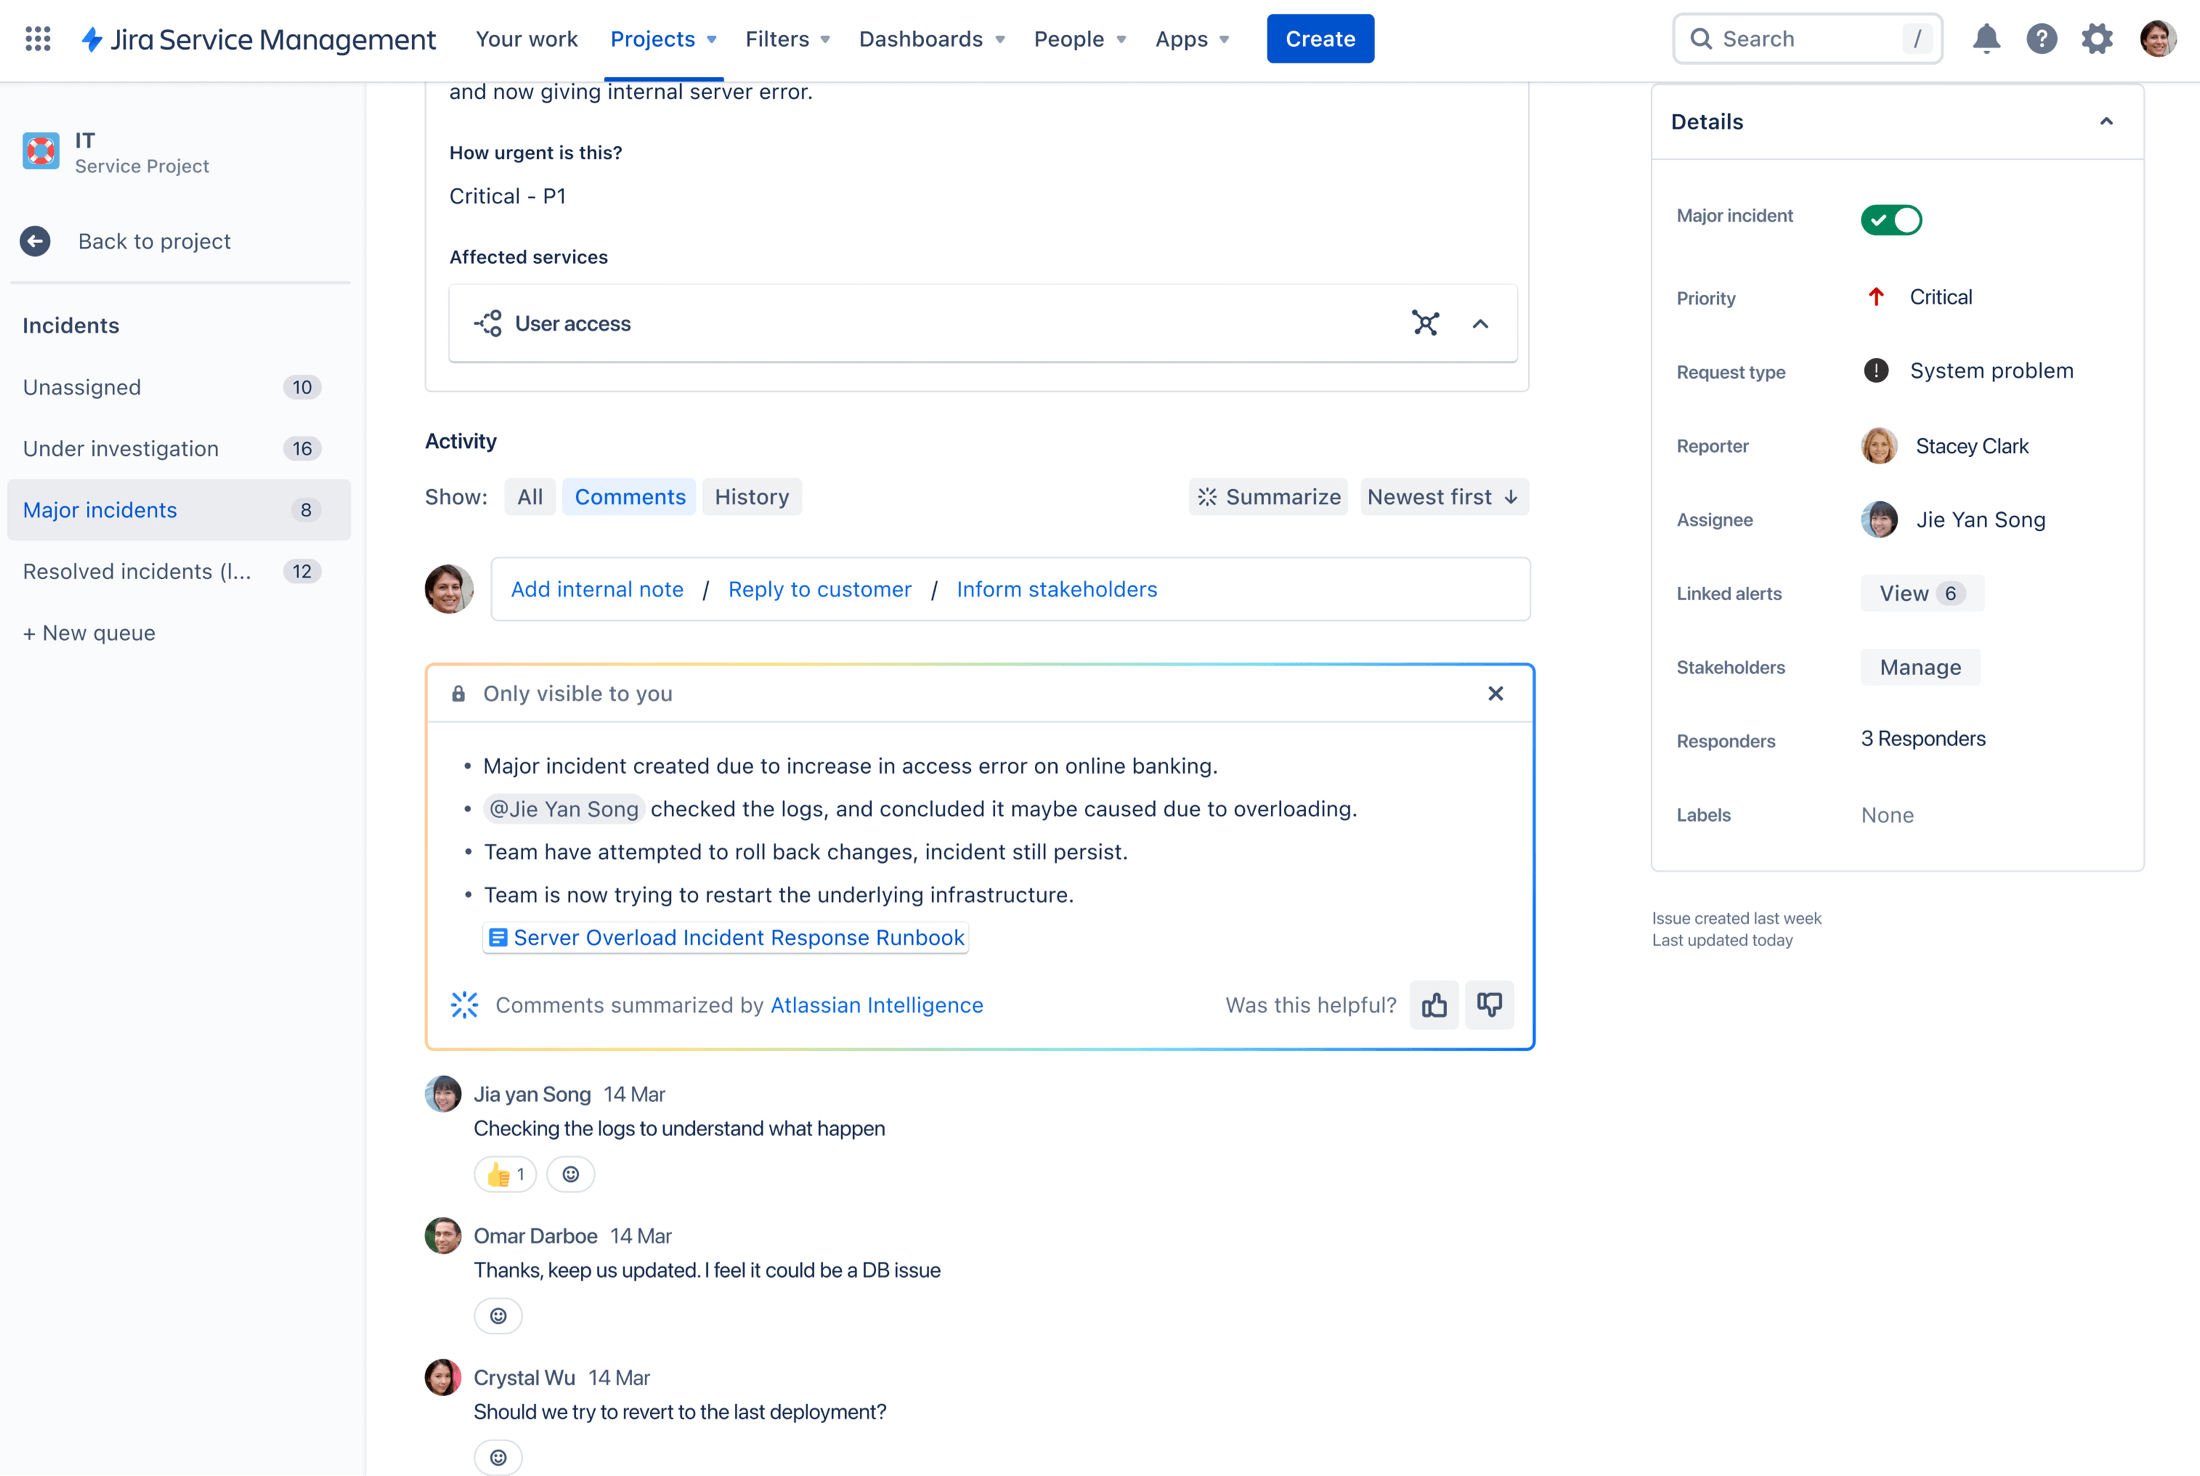Viewport: 2200px width, 1476px height.
Task: Click the search input field
Action: 1806,38
